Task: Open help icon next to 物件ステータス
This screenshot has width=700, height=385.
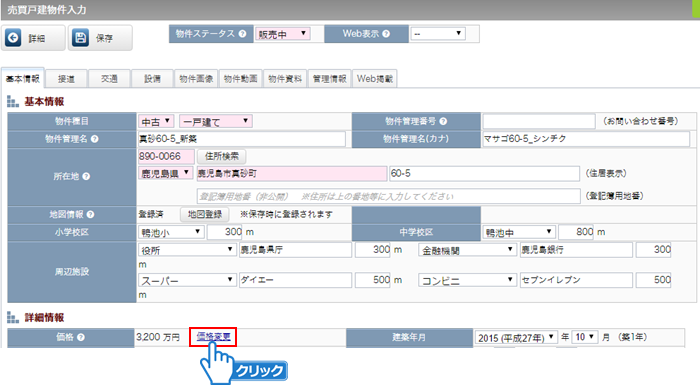Action: [x=242, y=34]
